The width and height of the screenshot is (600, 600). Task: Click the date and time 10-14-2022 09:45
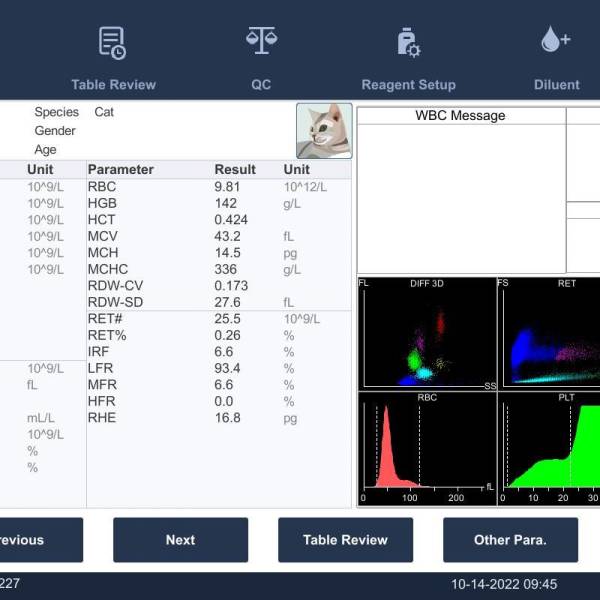(504, 584)
